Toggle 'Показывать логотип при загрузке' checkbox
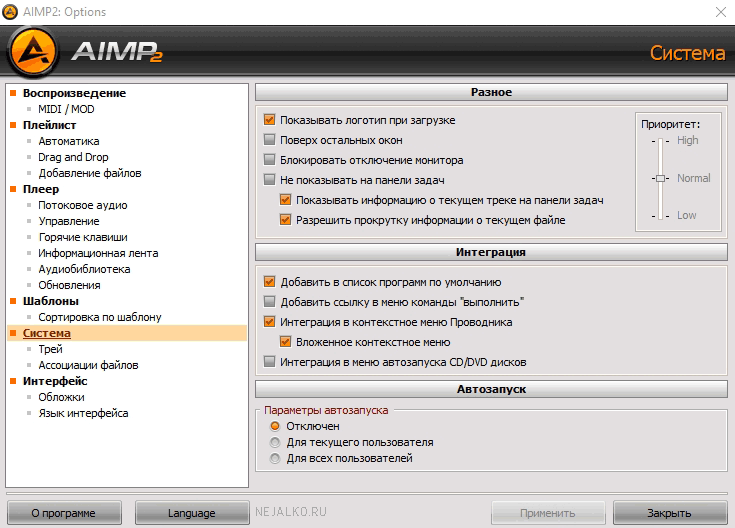The width and height of the screenshot is (735, 528). (x=270, y=120)
